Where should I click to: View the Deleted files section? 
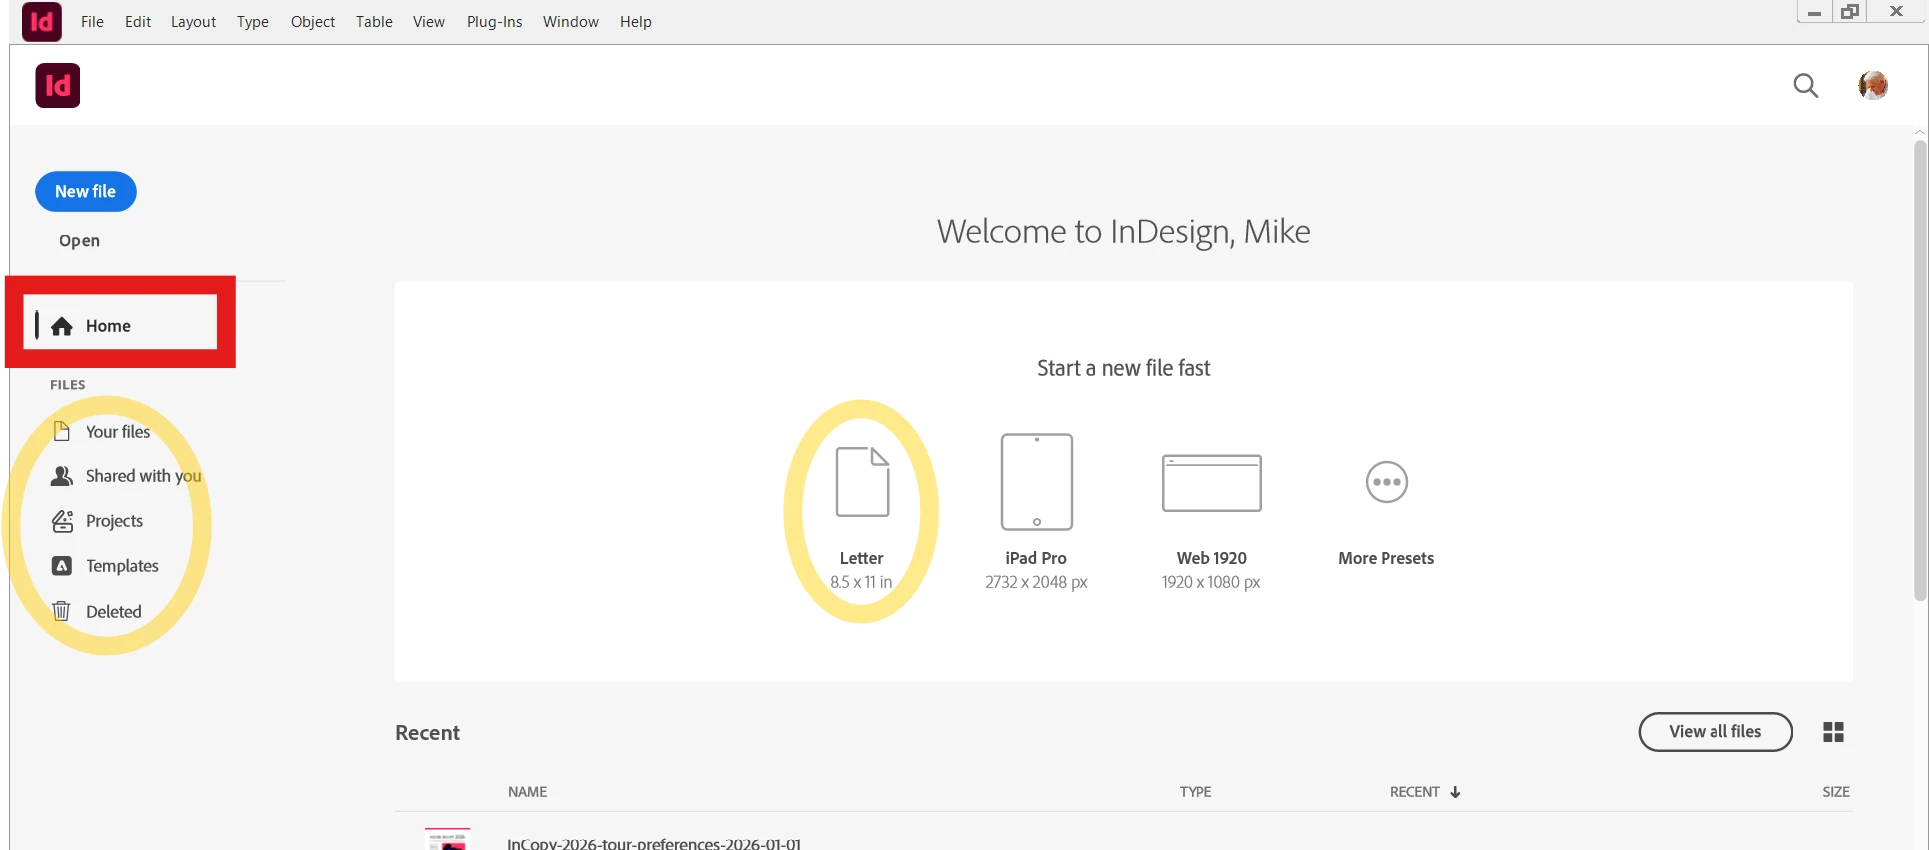(x=114, y=612)
